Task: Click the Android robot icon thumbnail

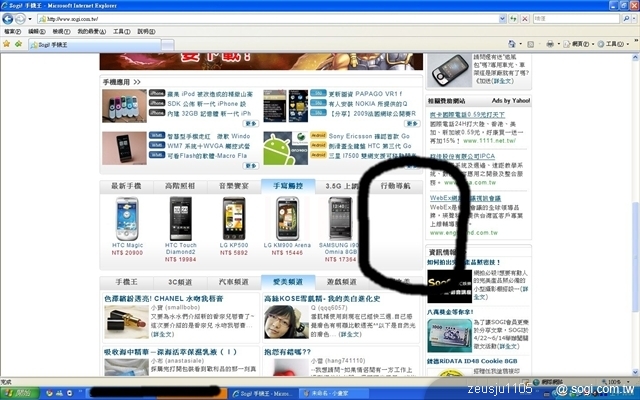Action: coord(275,149)
